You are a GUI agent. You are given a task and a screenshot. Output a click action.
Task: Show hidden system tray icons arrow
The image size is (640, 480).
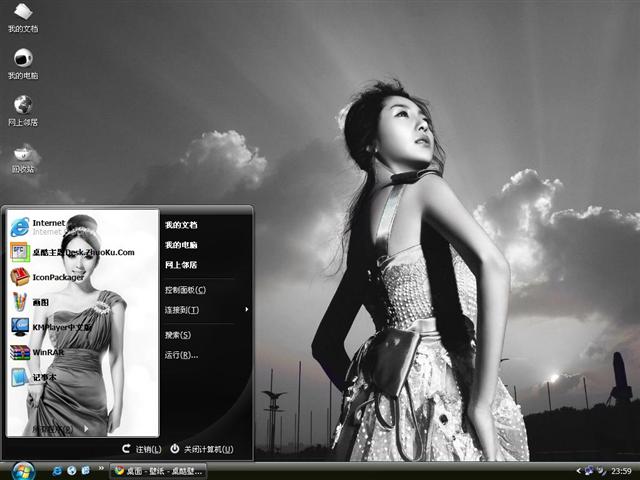578,471
